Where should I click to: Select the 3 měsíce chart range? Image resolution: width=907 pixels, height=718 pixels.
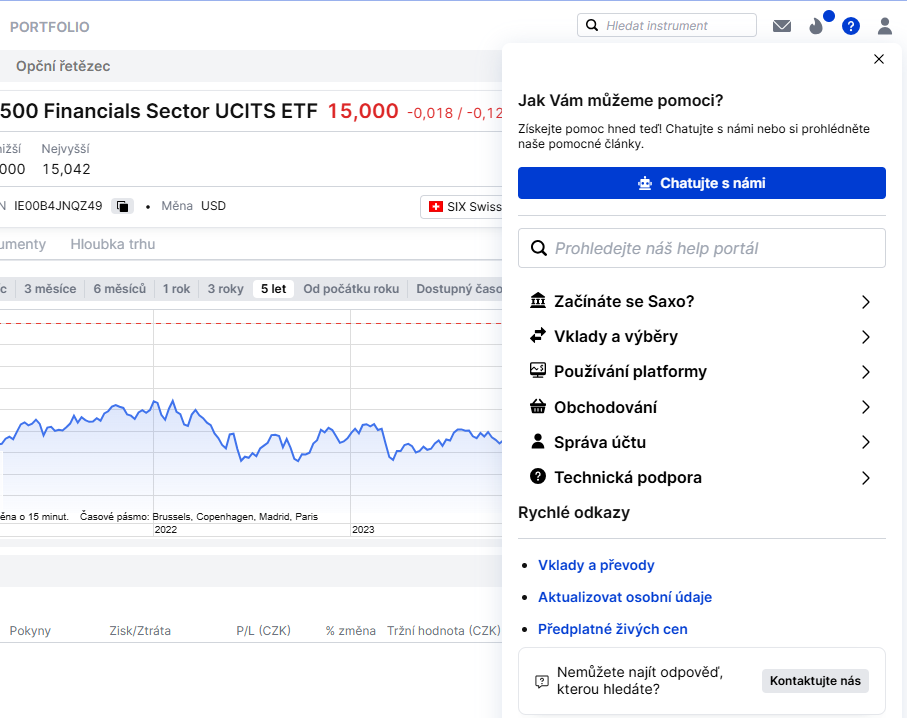[x=50, y=289]
